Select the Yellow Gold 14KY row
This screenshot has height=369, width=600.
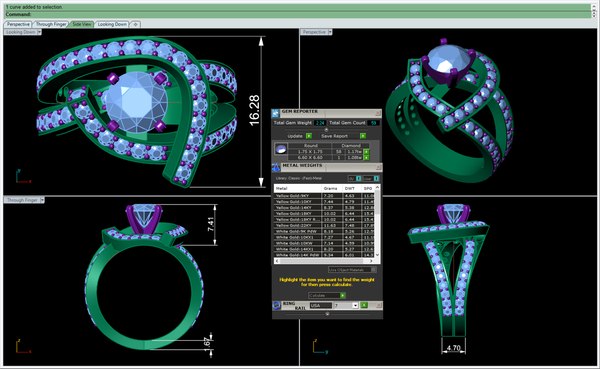(x=324, y=207)
